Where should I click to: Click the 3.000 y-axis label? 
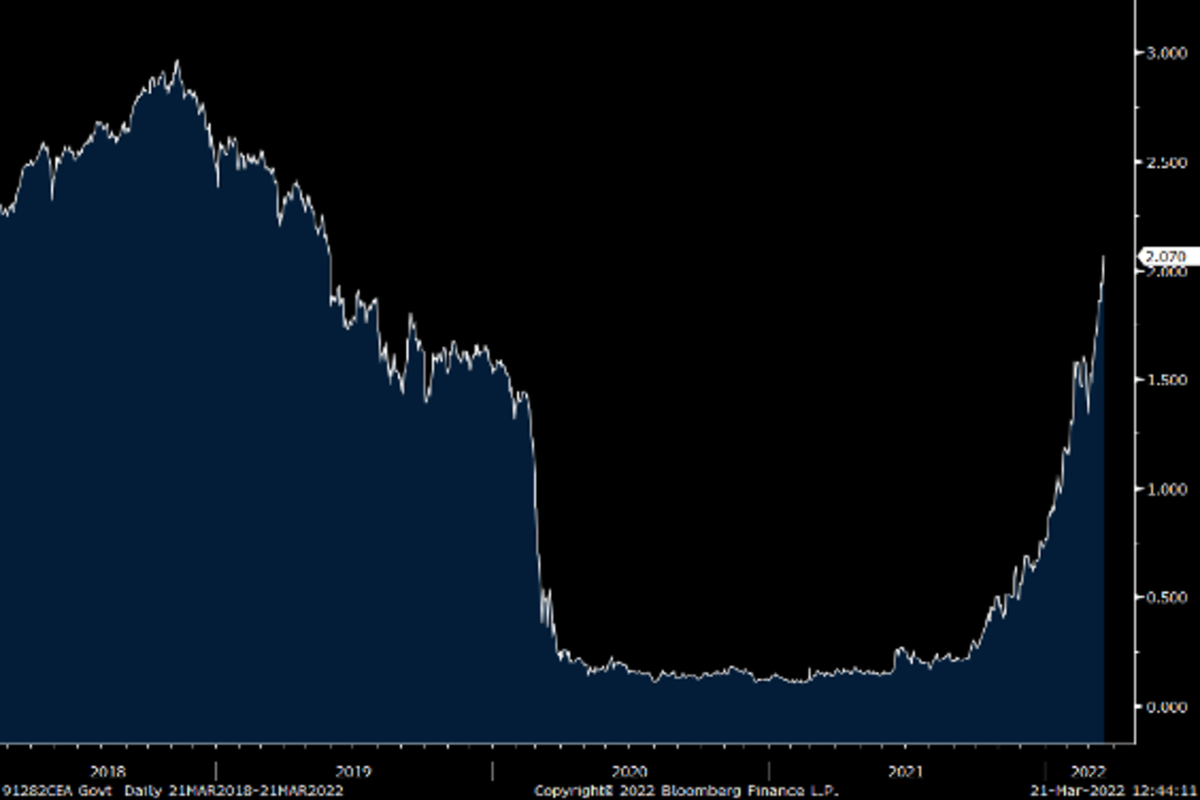point(1165,53)
